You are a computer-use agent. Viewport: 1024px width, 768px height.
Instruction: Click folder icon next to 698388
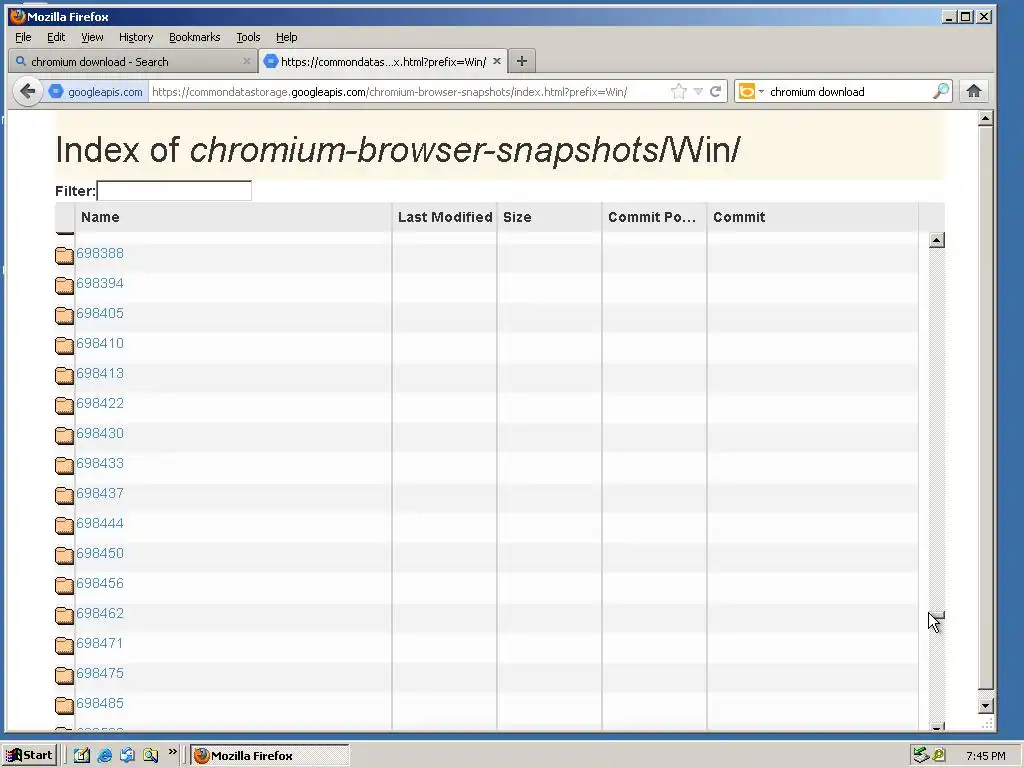(x=64, y=255)
